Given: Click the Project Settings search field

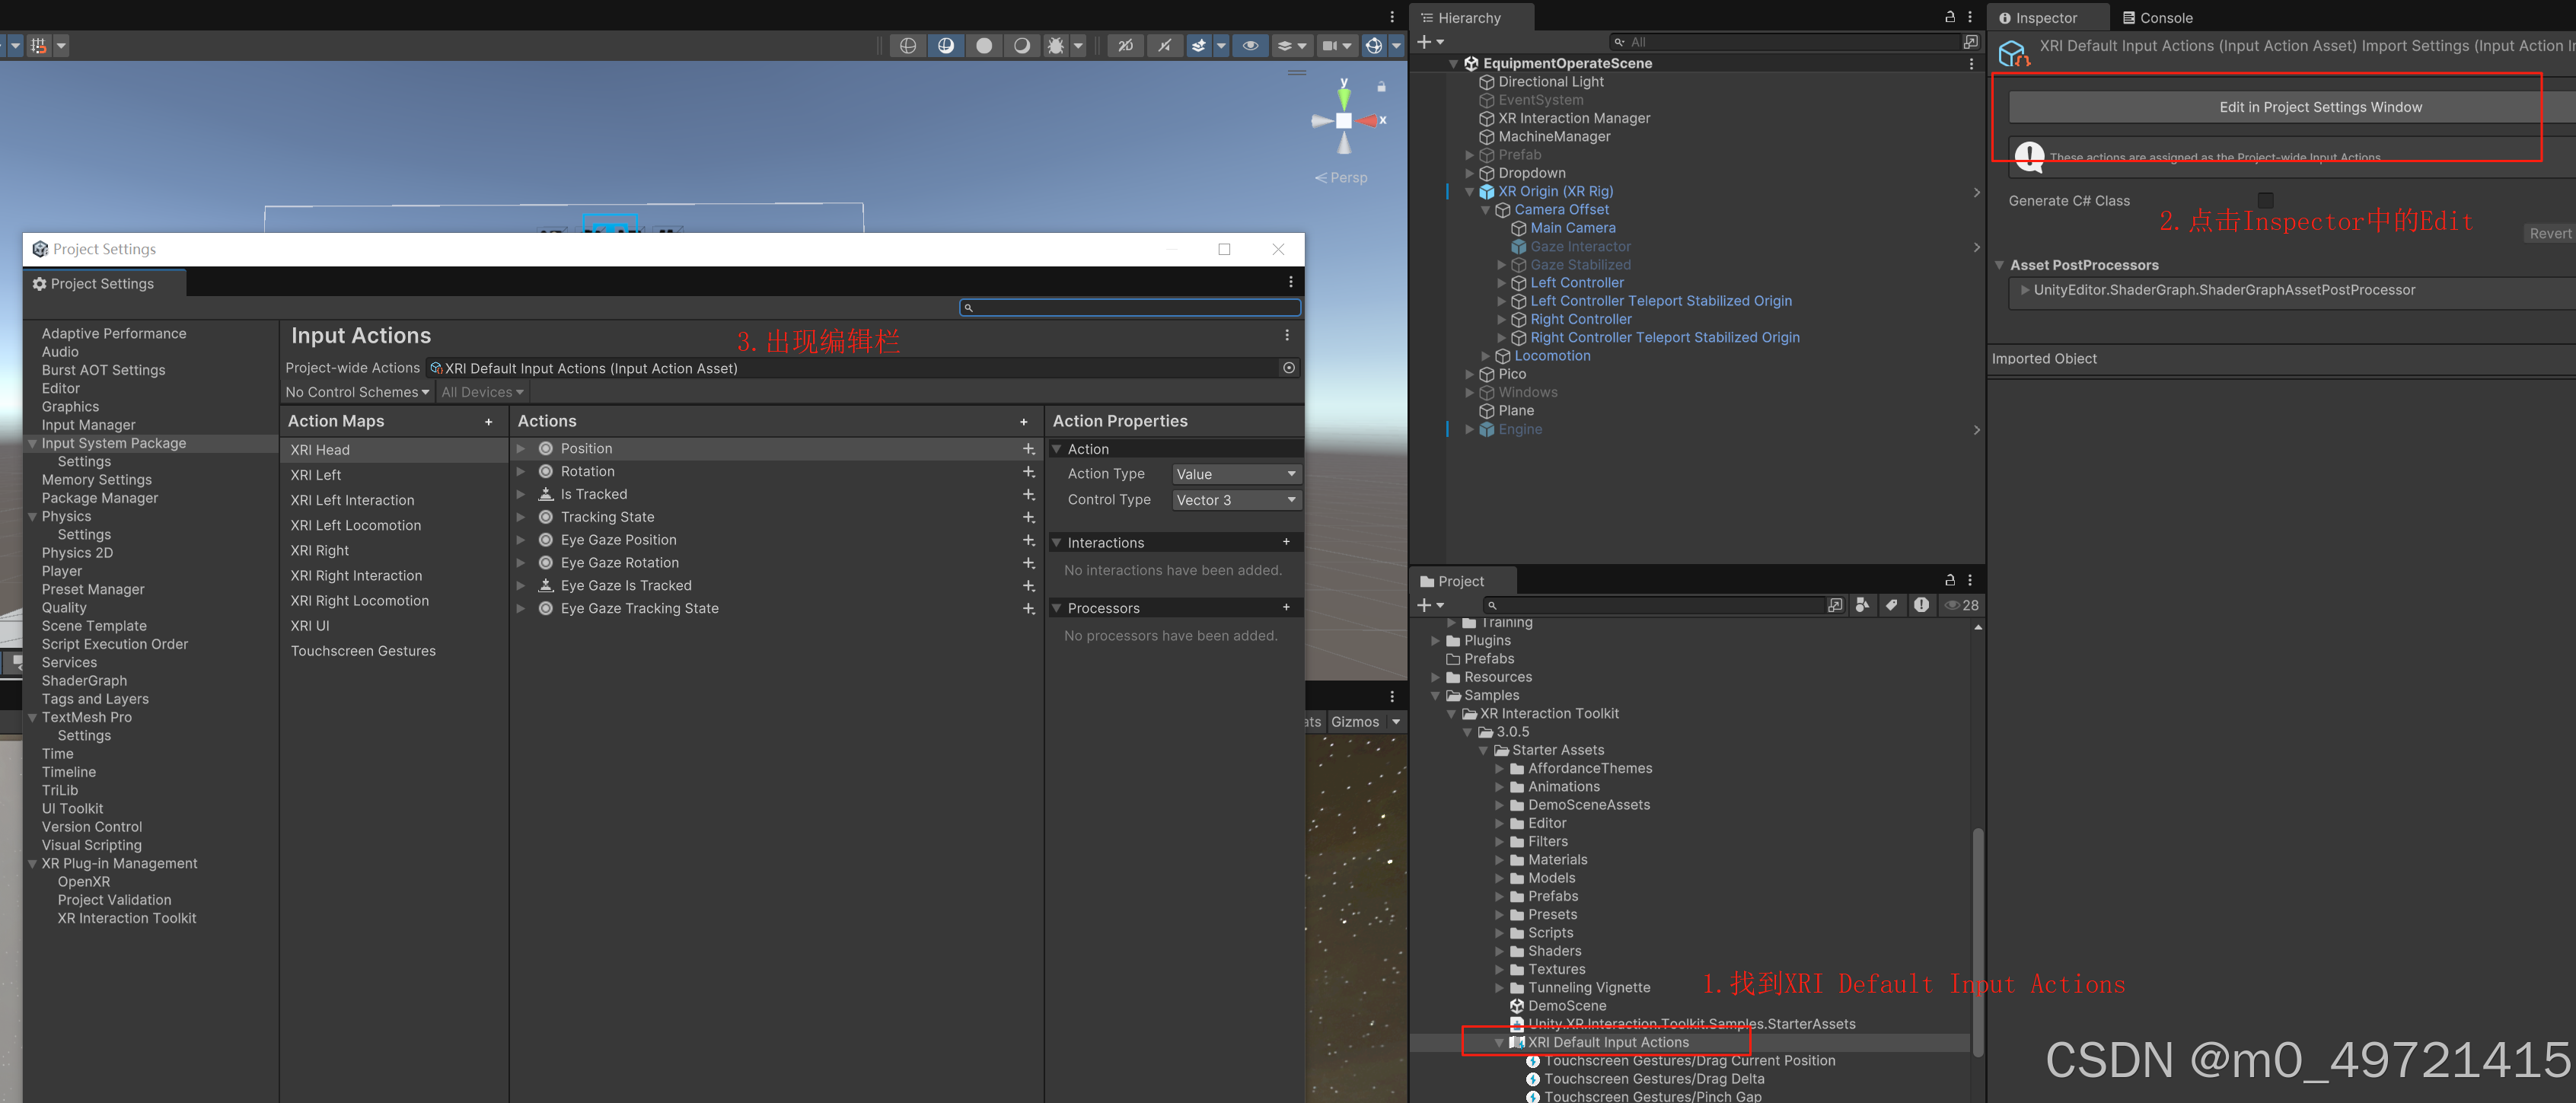Looking at the screenshot, I should coord(1130,307).
